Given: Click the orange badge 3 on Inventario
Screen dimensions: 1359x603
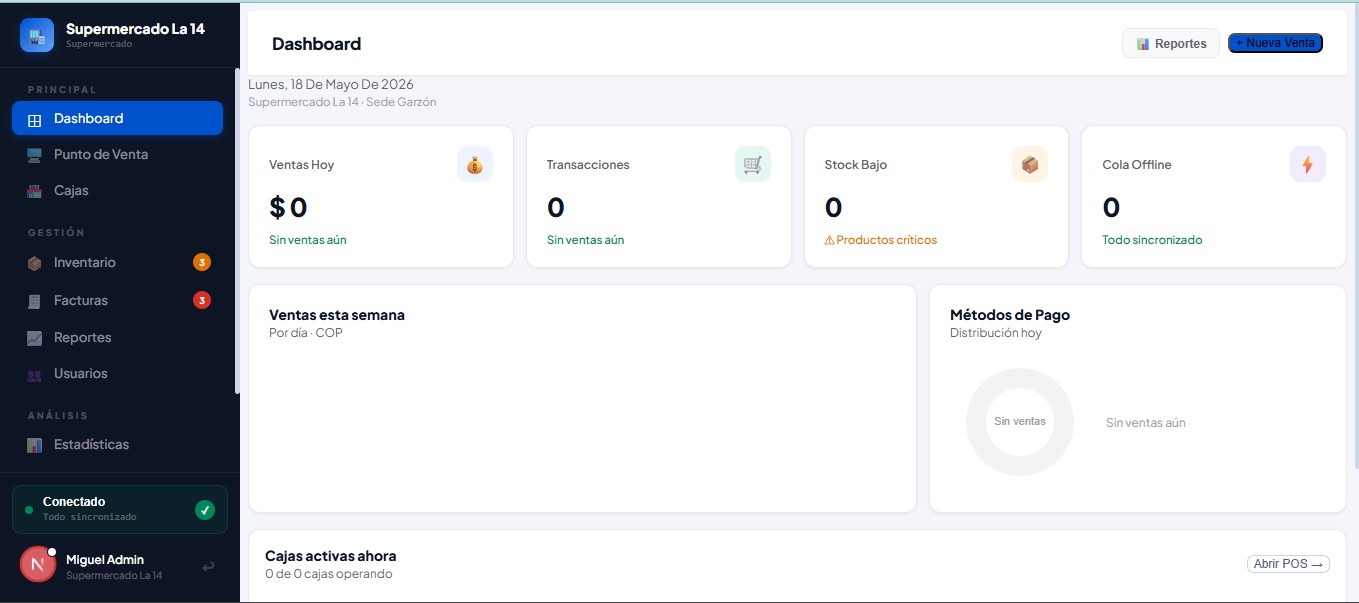Looking at the screenshot, I should point(202,263).
